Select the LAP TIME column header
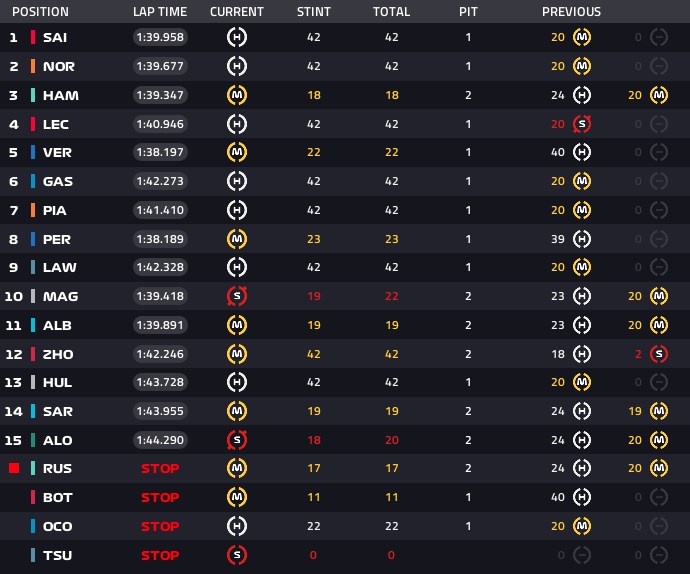Screen dimensions: 690x574 click(x=160, y=11)
